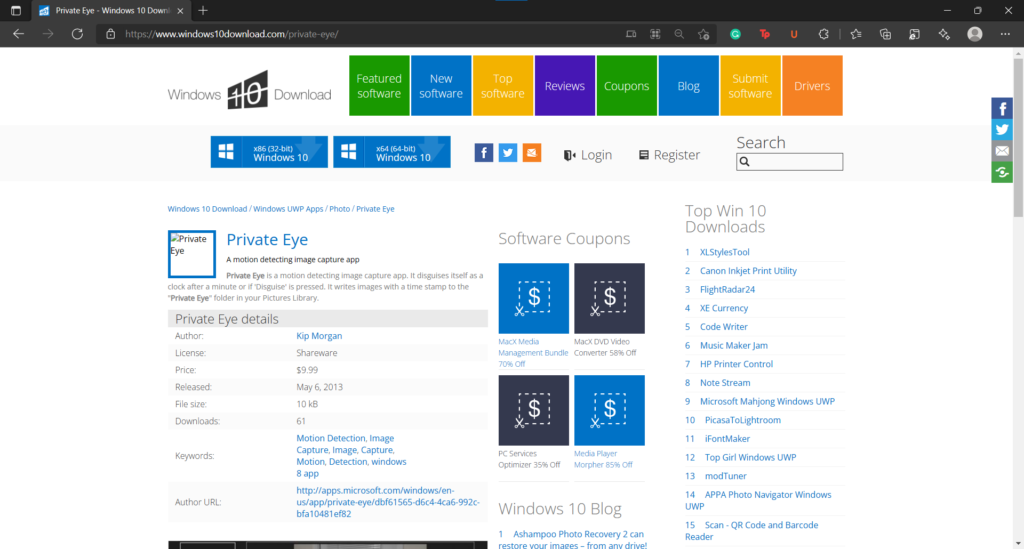
Task: Open the Coupons menu tile
Action: tap(626, 86)
